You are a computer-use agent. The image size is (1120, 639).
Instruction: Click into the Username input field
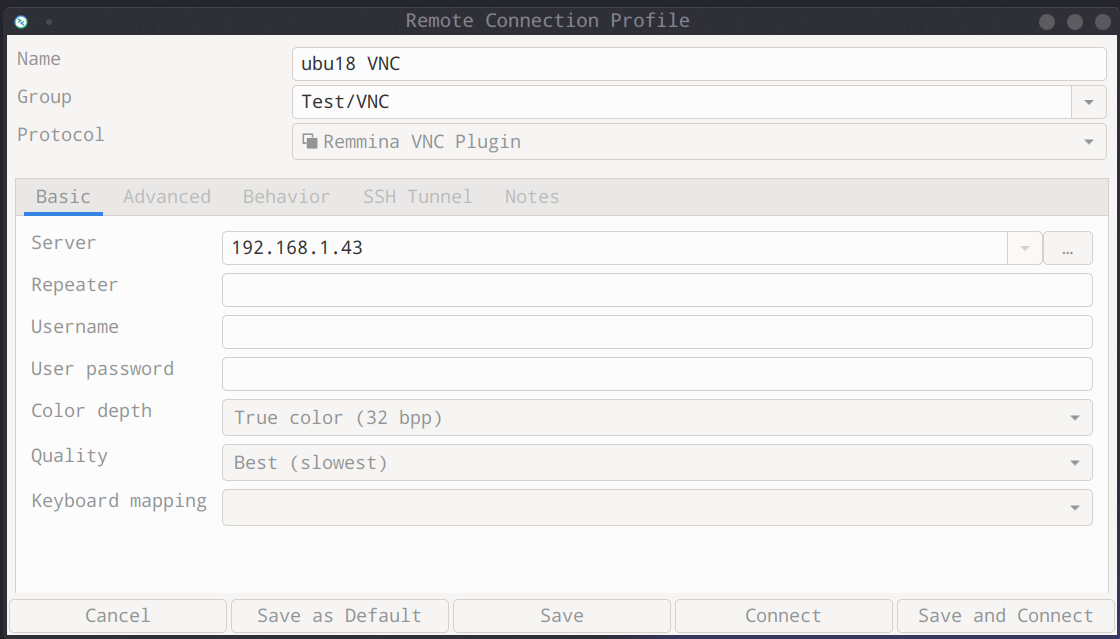tap(656, 332)
